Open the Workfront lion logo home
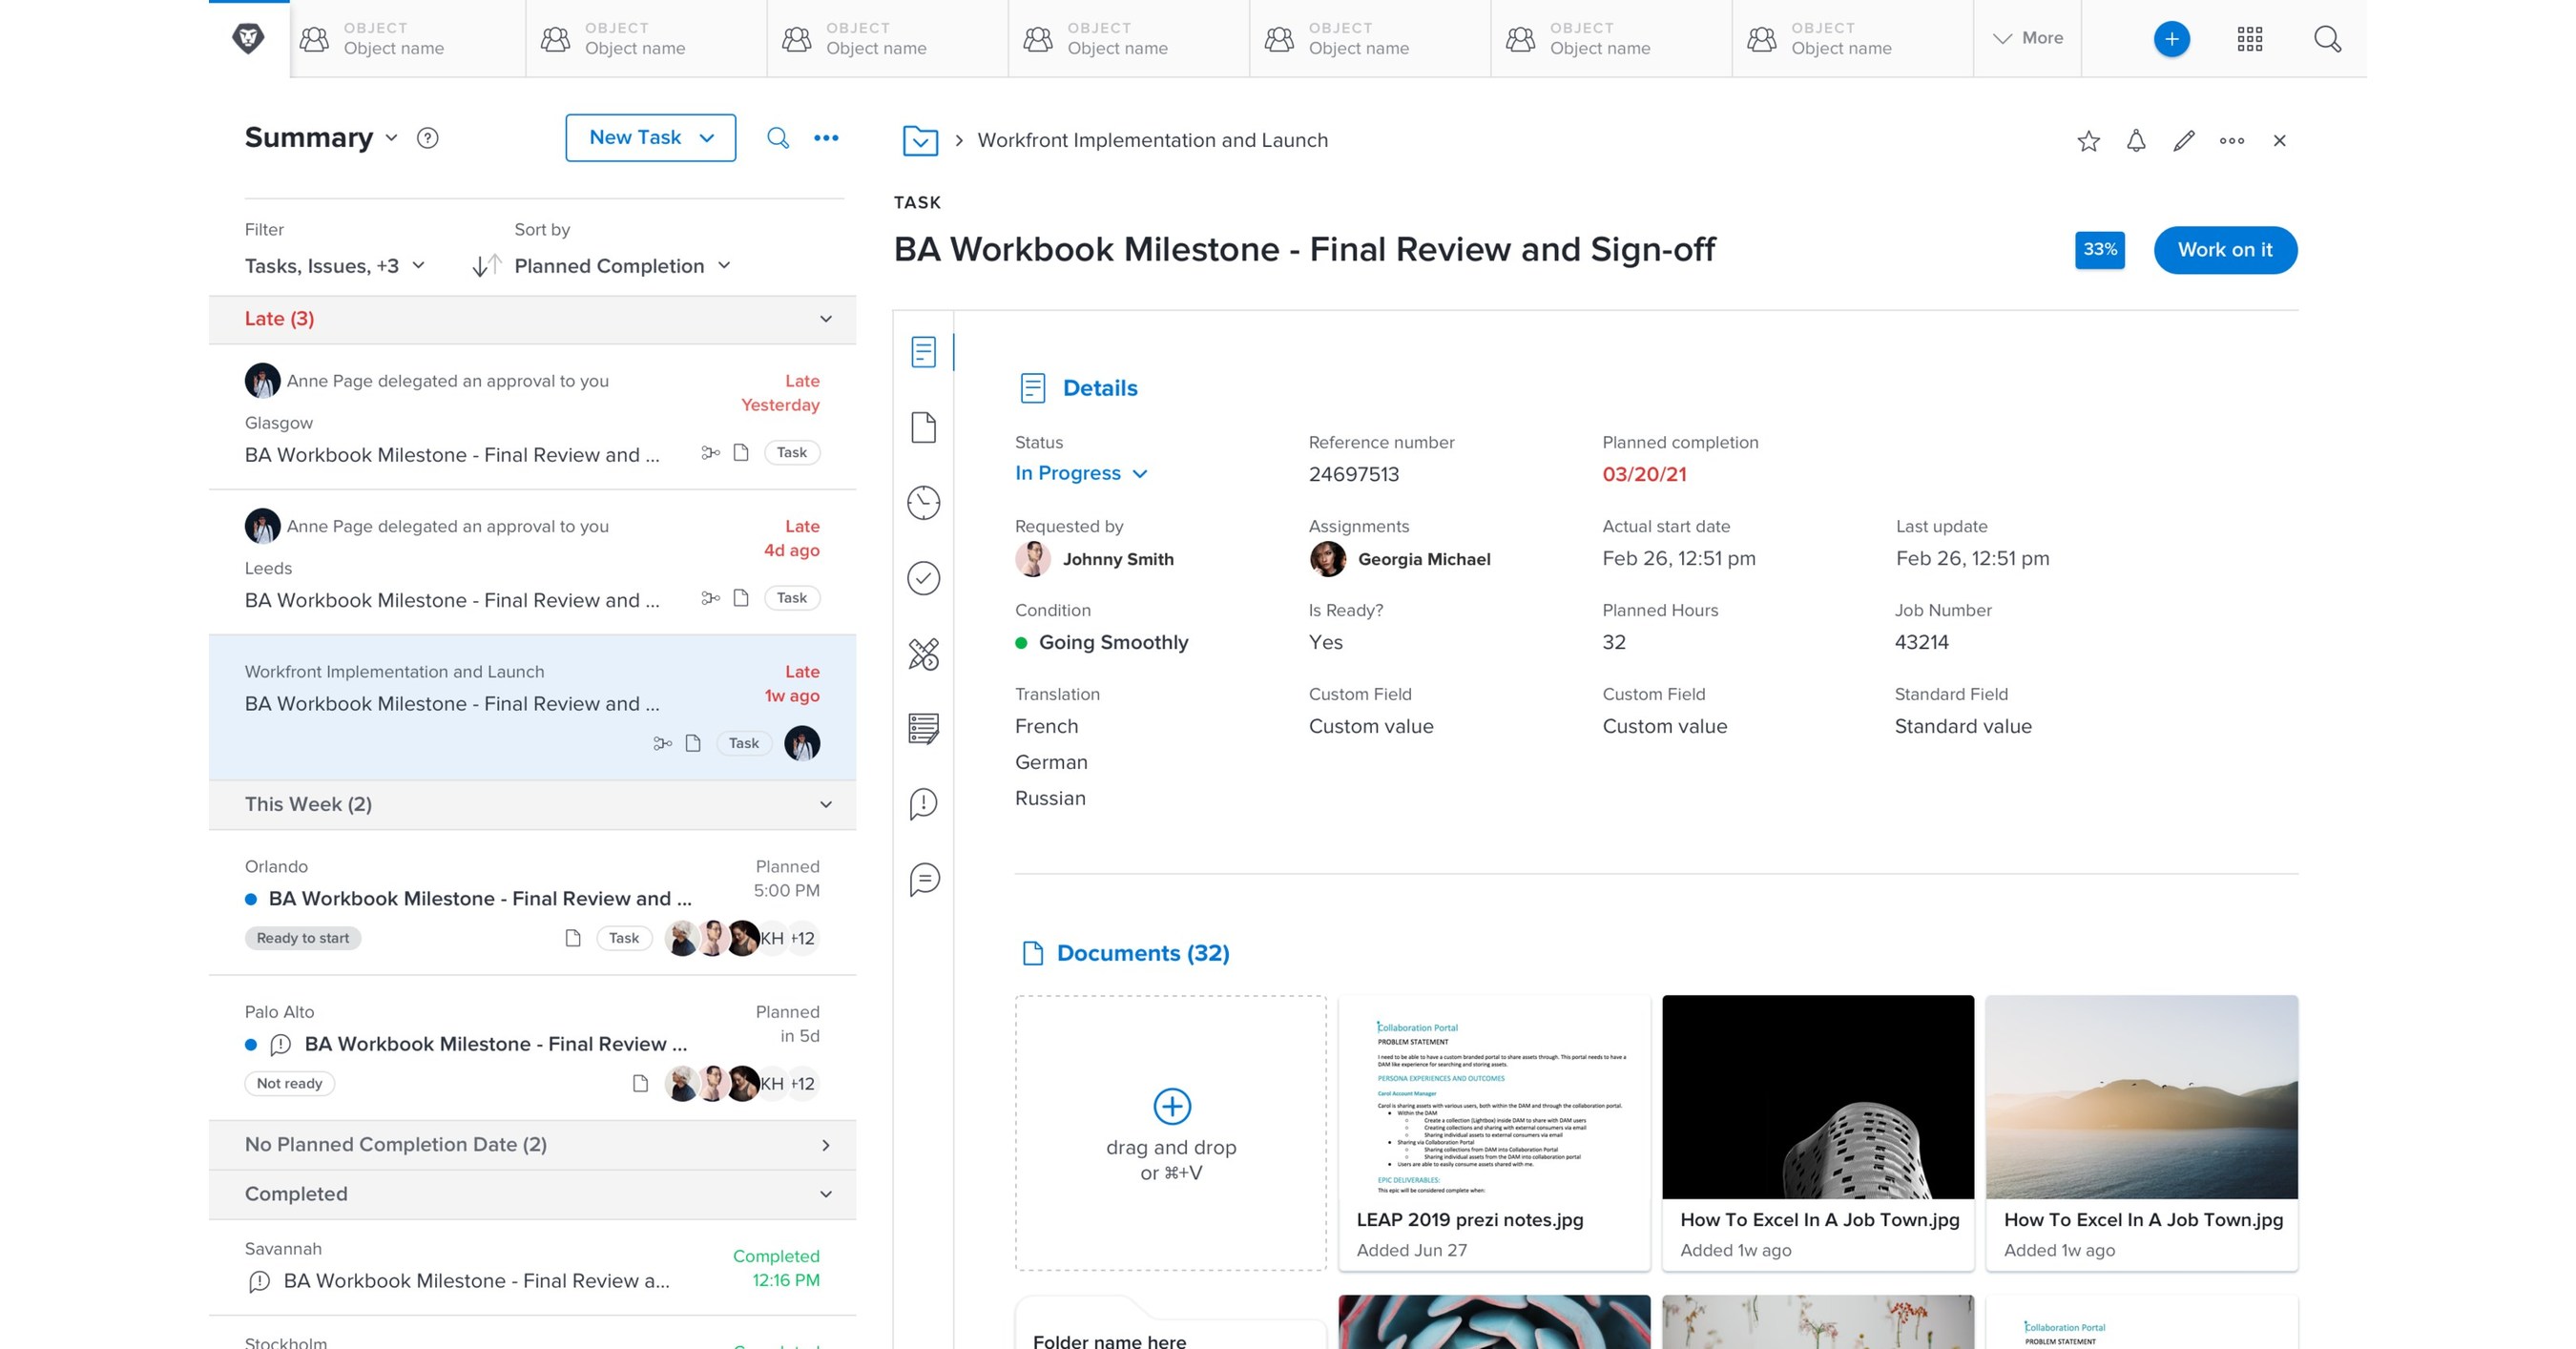Screen dimensions: 2576x1349 [x=248, y=39]
